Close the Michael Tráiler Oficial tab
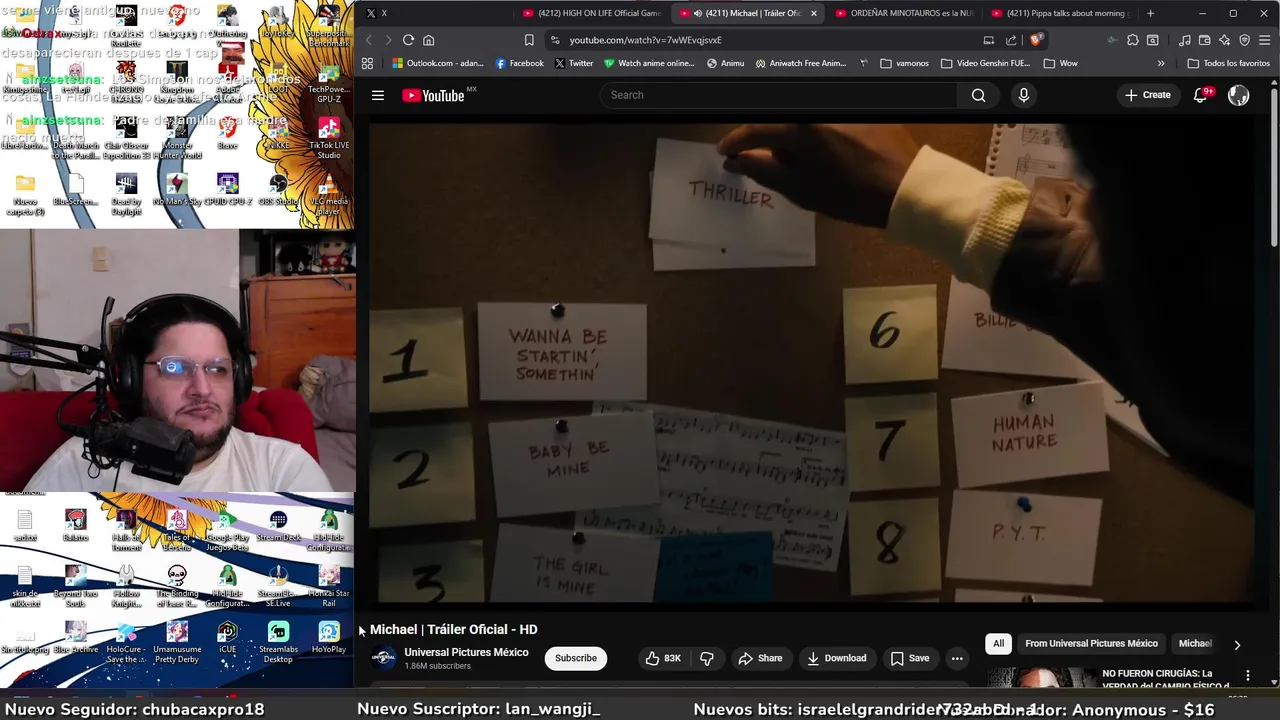Screen dimensions: 1280x720 [x=814, y=13]
